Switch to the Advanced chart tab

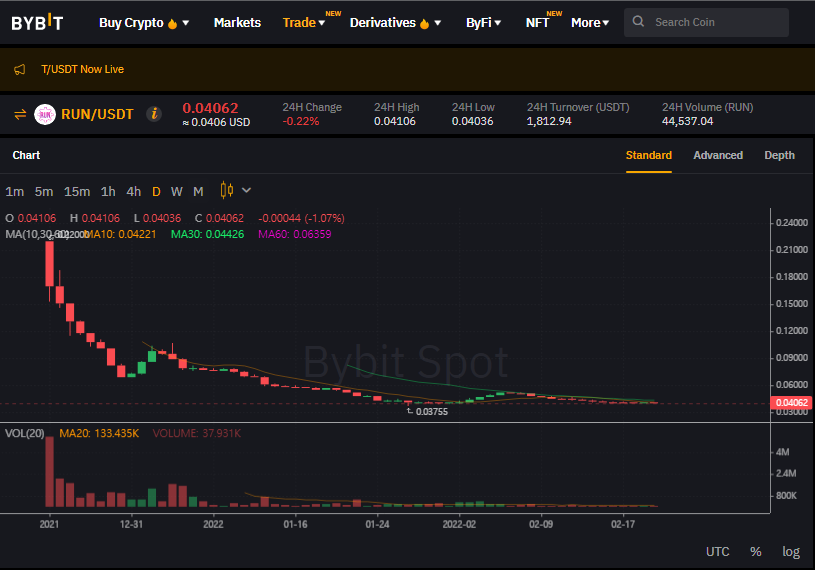718,155
